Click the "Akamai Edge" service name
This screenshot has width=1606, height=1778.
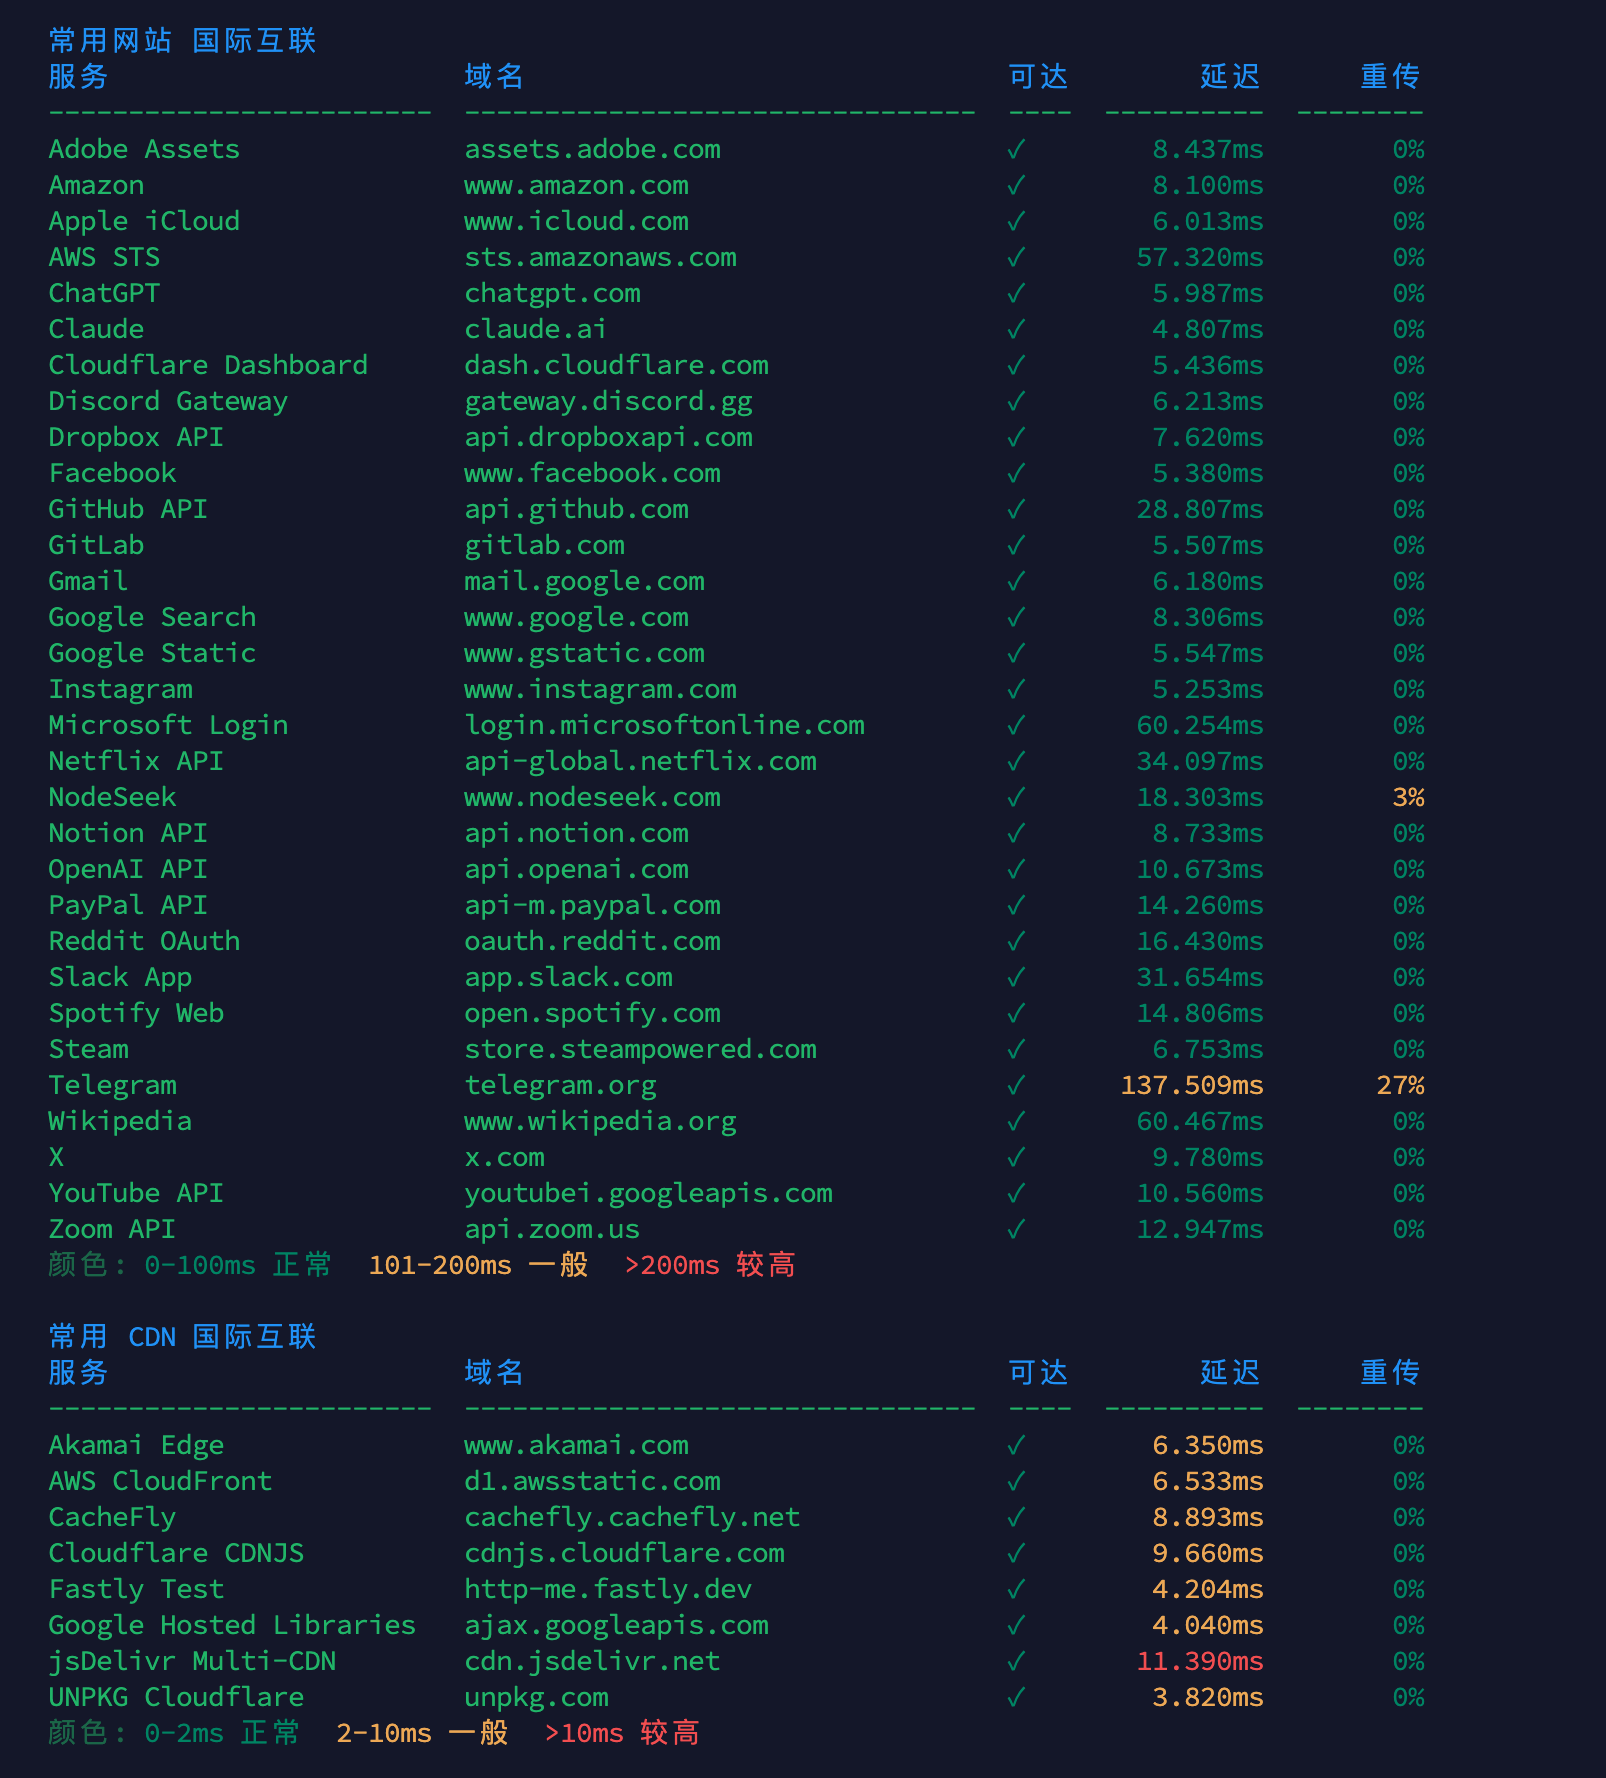pos(137,1445)
